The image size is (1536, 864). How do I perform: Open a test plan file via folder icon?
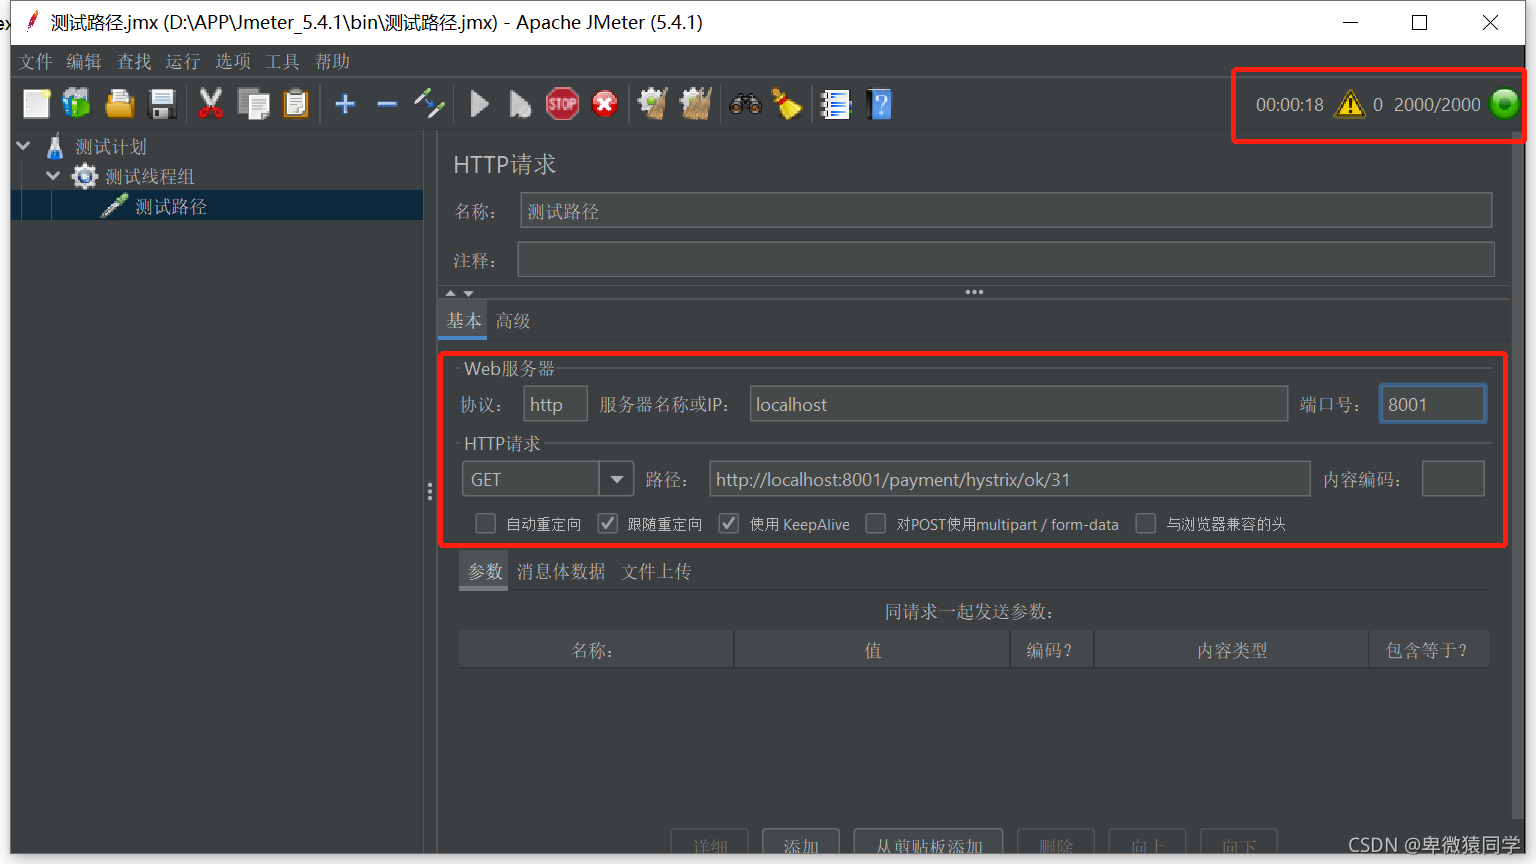(120, 104)
